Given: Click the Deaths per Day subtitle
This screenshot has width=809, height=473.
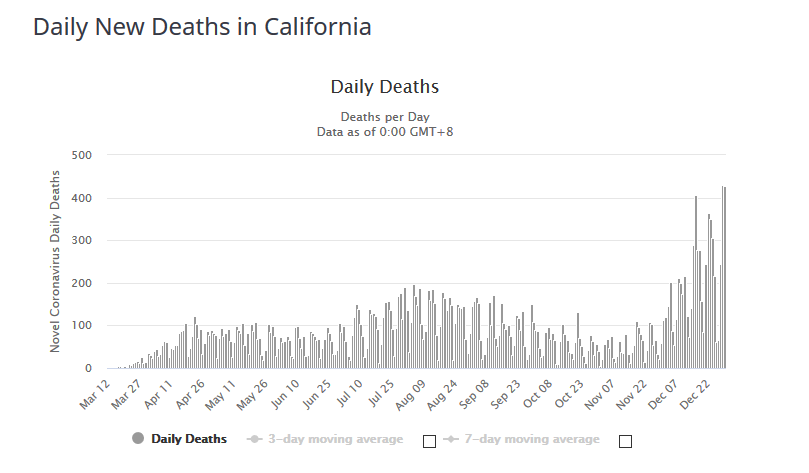Looking at the screenshot, I should click(384, 116).
